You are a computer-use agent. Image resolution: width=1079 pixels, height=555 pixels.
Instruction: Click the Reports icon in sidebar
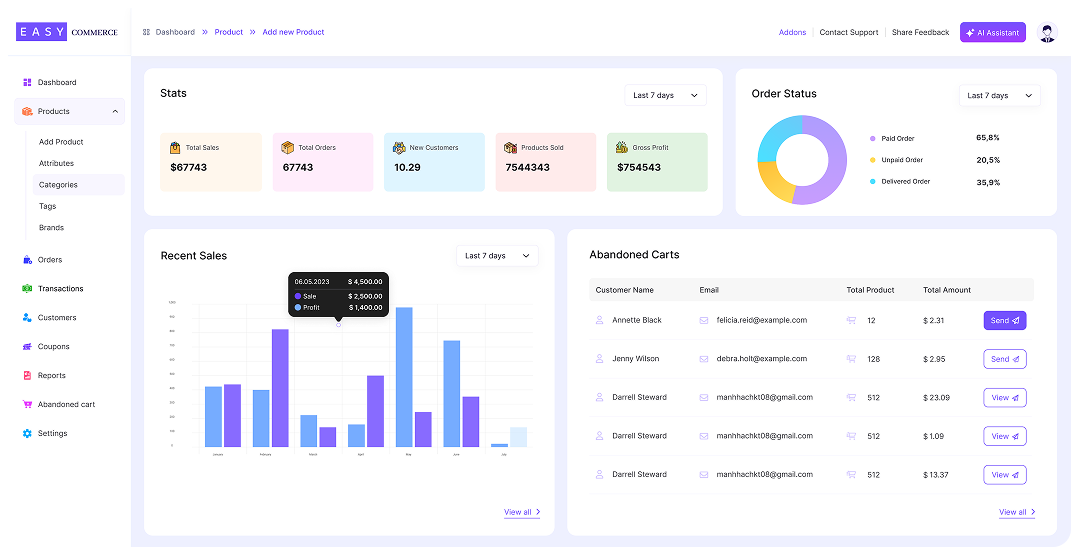pos(28,376)
